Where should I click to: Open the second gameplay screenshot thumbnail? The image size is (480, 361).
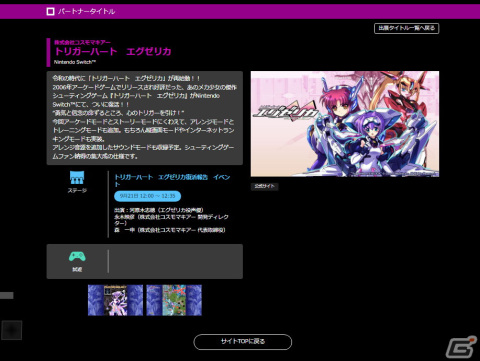coord(174,300)
